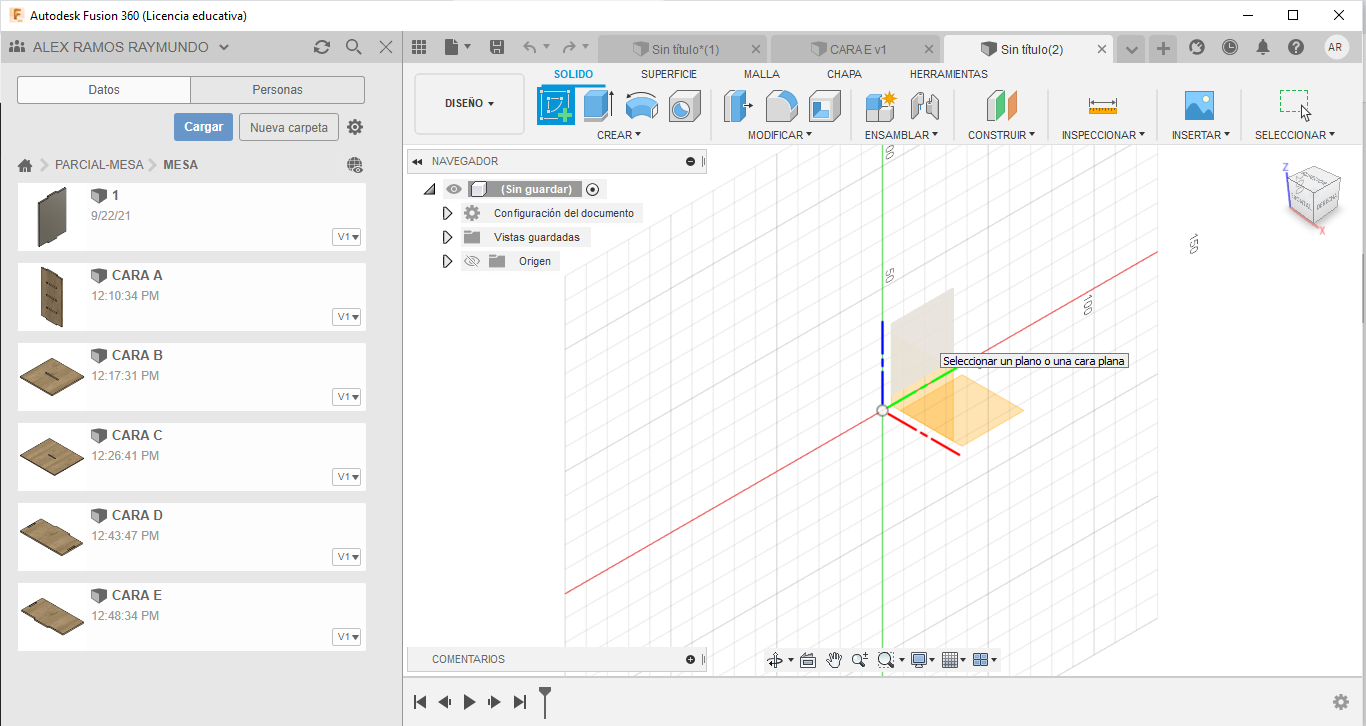Select the Extrude tool icon

(598, 106)
